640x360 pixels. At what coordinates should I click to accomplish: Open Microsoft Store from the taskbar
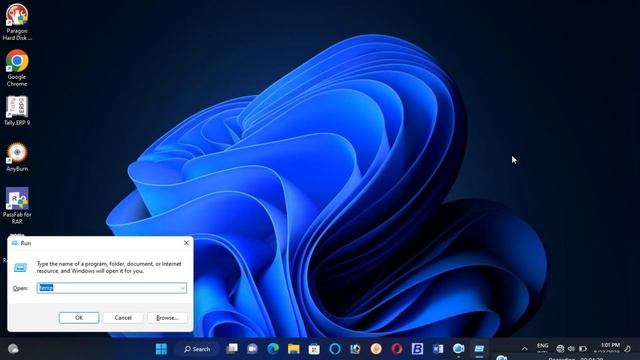[x=314, y=349]
